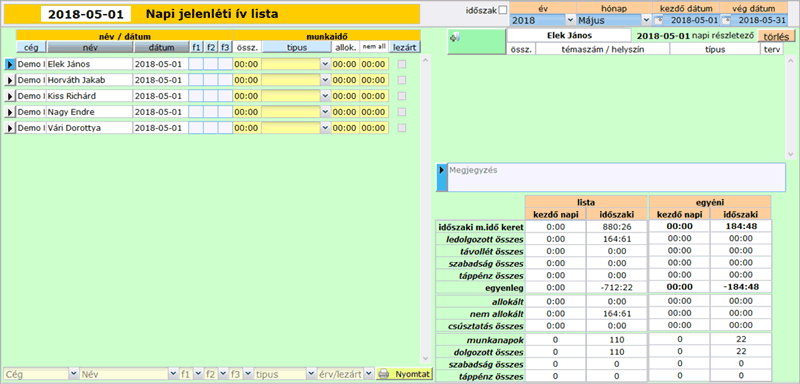Click row selector arrow for Kiss Richárd

[x=10, y=96]
